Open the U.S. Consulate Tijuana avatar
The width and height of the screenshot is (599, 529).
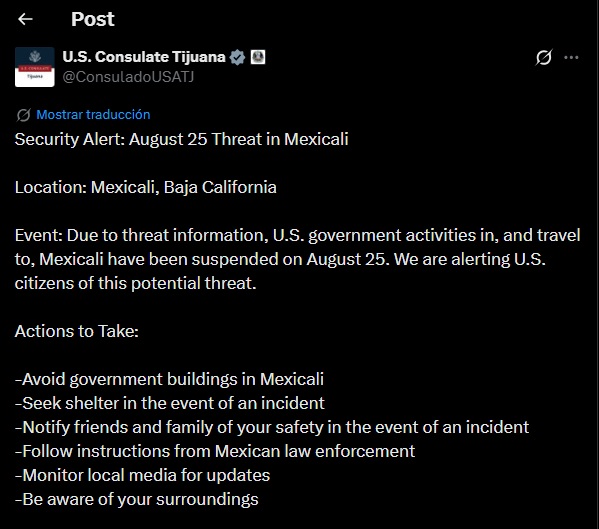(x=35, y=67)
